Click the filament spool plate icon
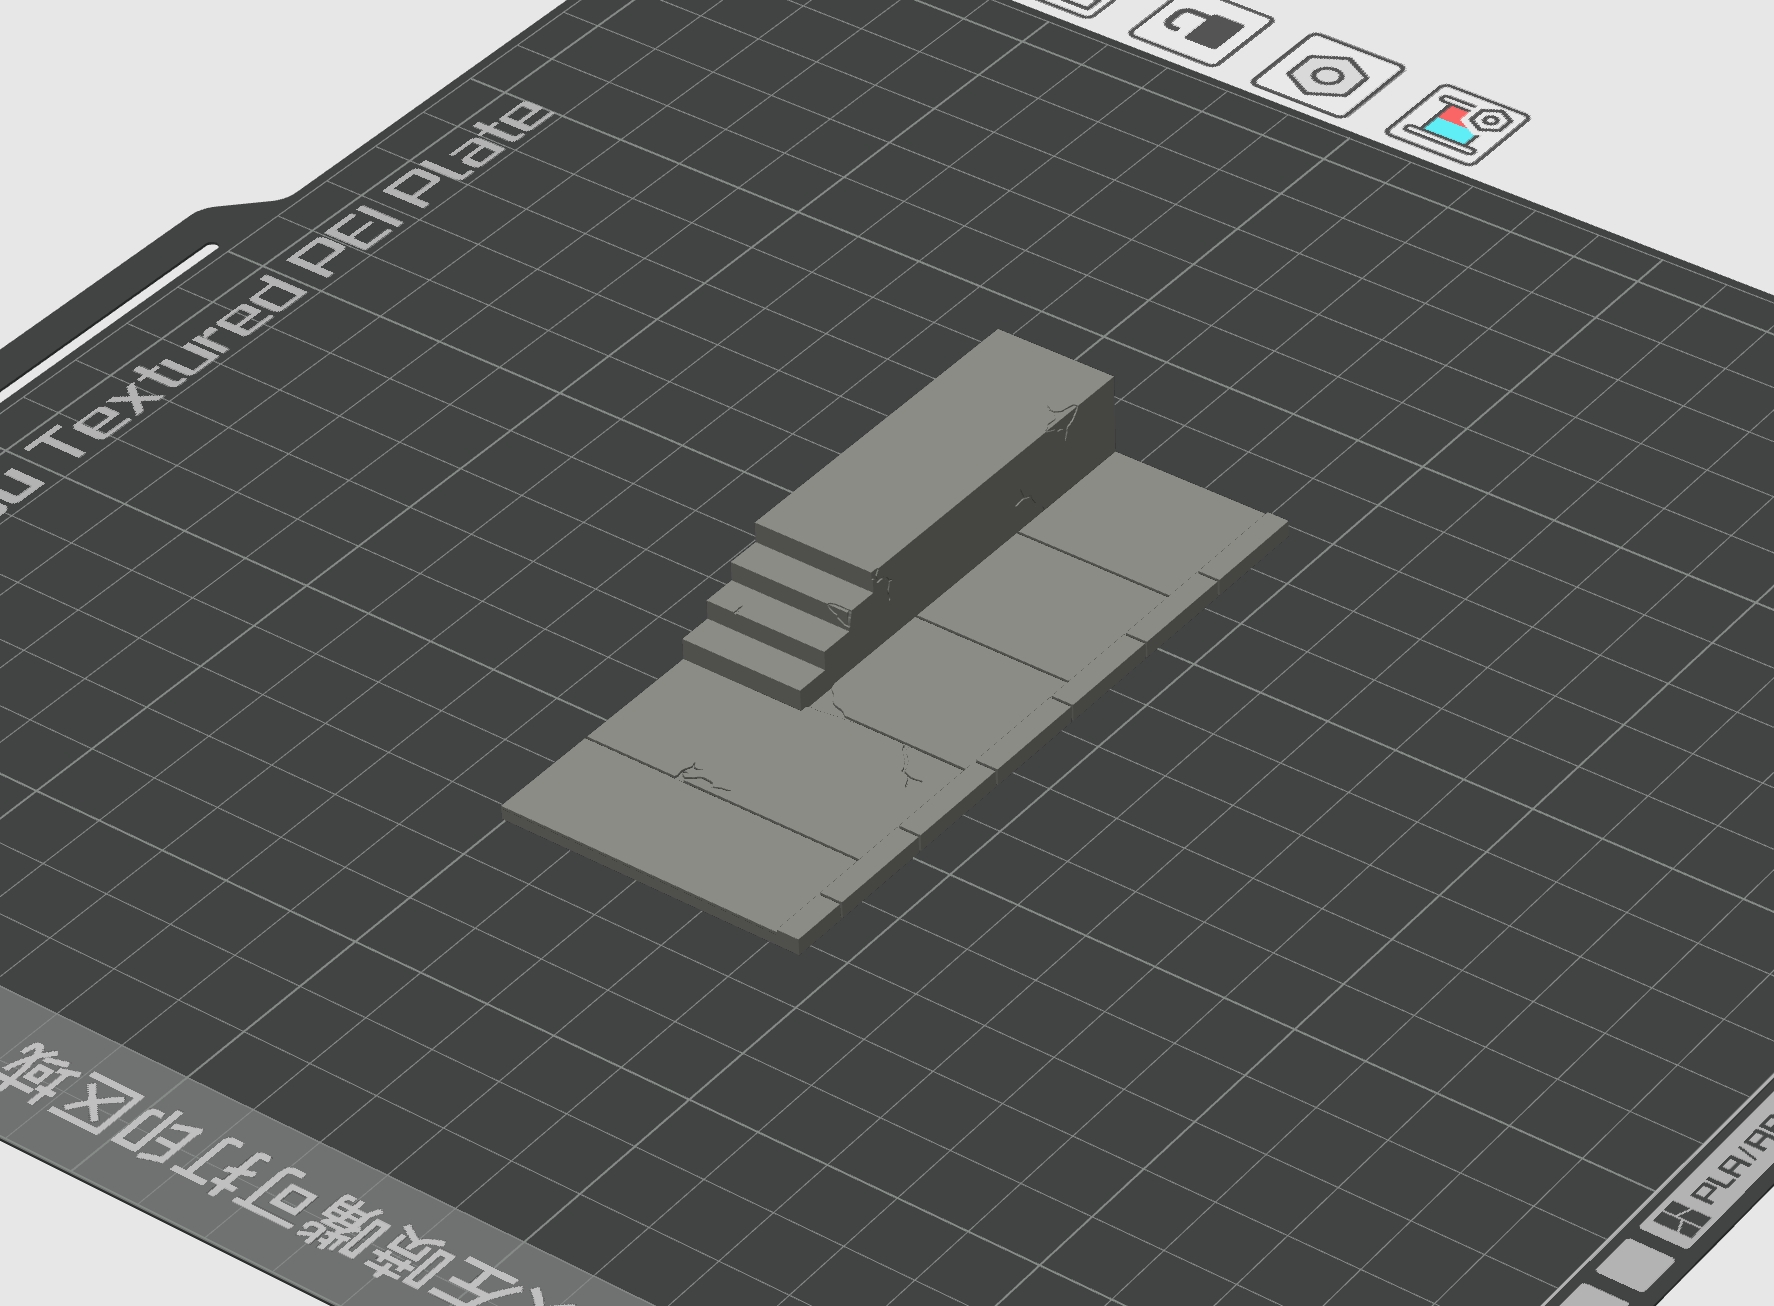 [x=1458, y=124]
